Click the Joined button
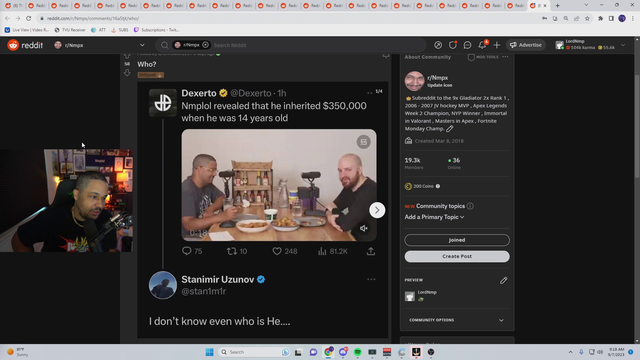The width and height of the screenshot is (640, 360). (x=457, y=240)
